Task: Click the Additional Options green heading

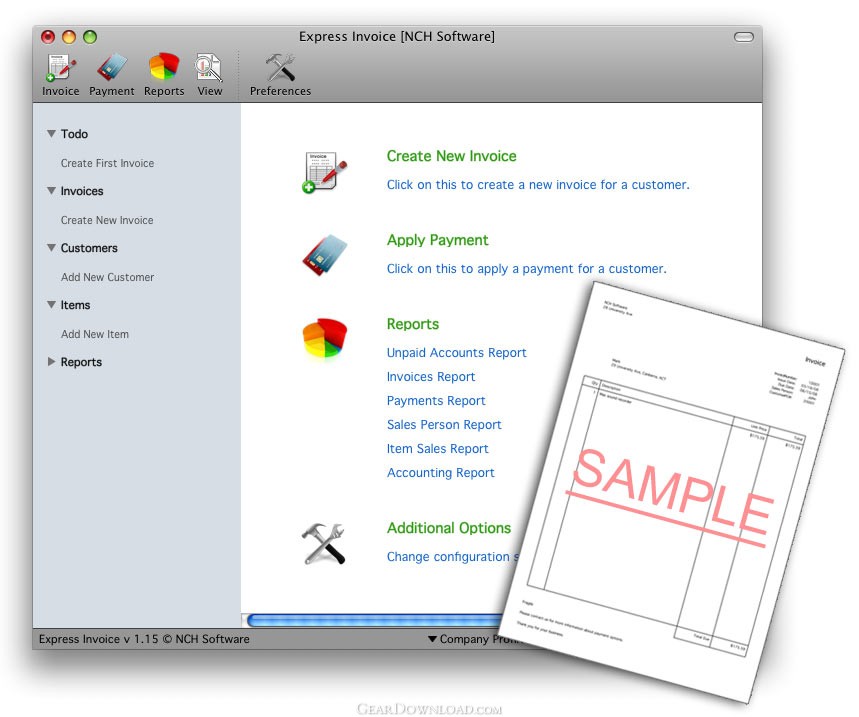Action: pyautogui.click(x=449, y=528)
